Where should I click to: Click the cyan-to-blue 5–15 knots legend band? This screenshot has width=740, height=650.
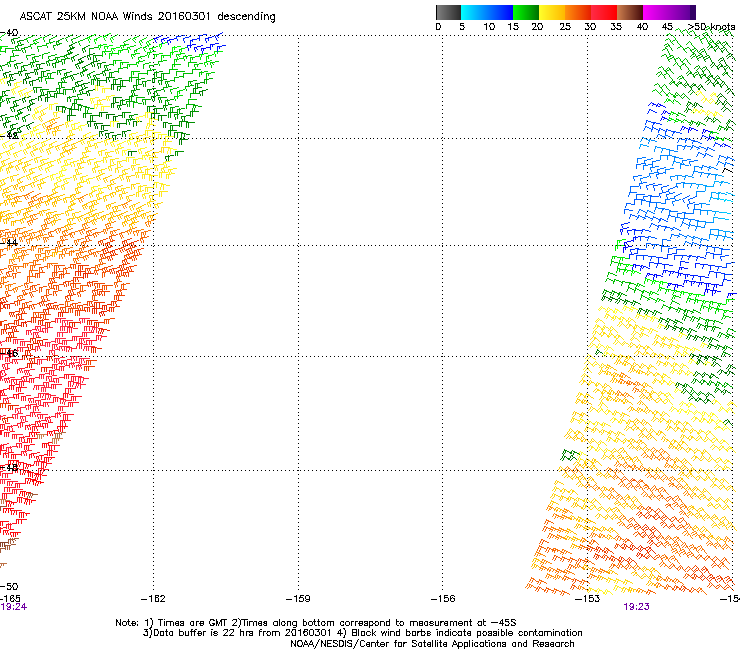click(x=487, y=12)
